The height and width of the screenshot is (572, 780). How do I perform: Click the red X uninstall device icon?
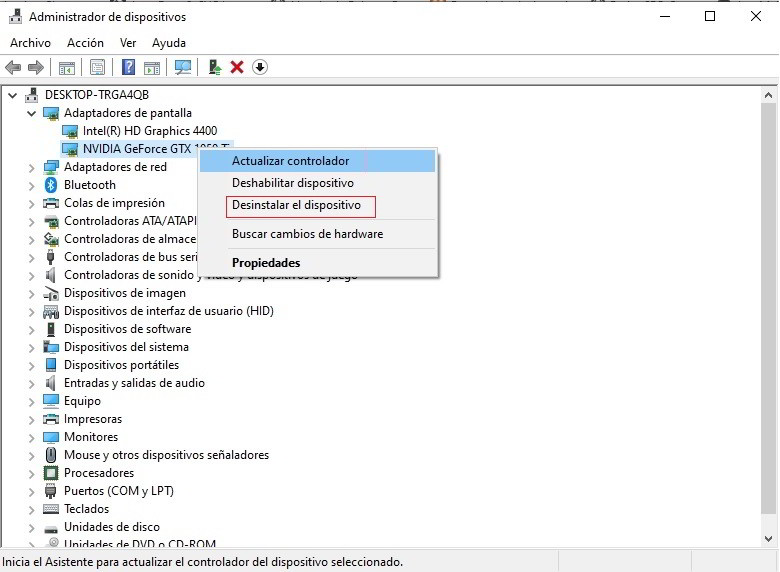click(237, 67)
